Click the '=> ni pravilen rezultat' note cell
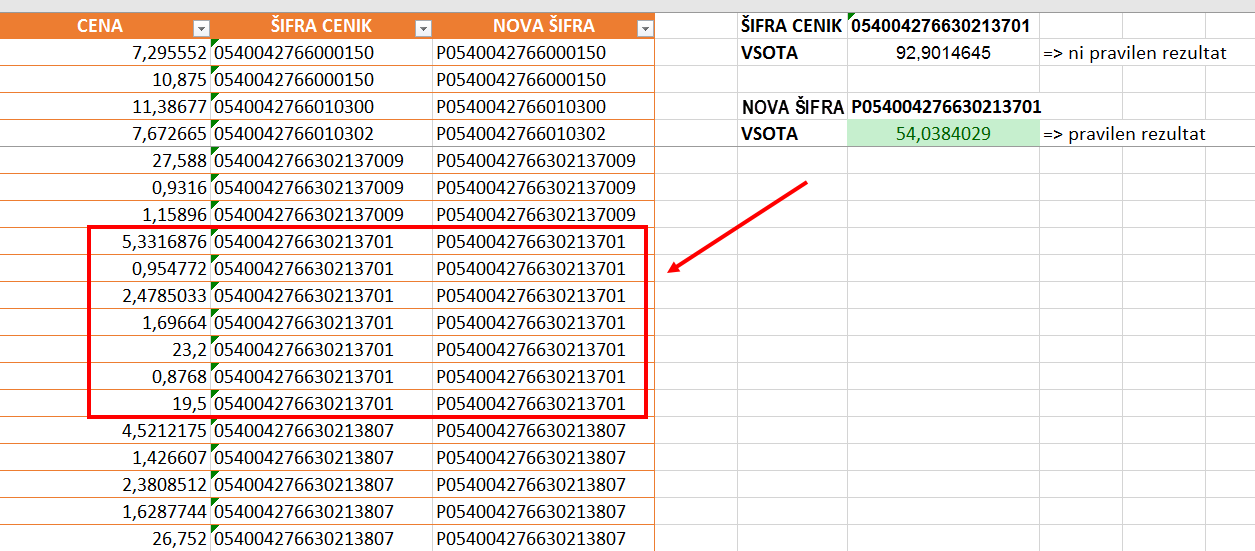The image size is (1255, 551). point(1134,53)
